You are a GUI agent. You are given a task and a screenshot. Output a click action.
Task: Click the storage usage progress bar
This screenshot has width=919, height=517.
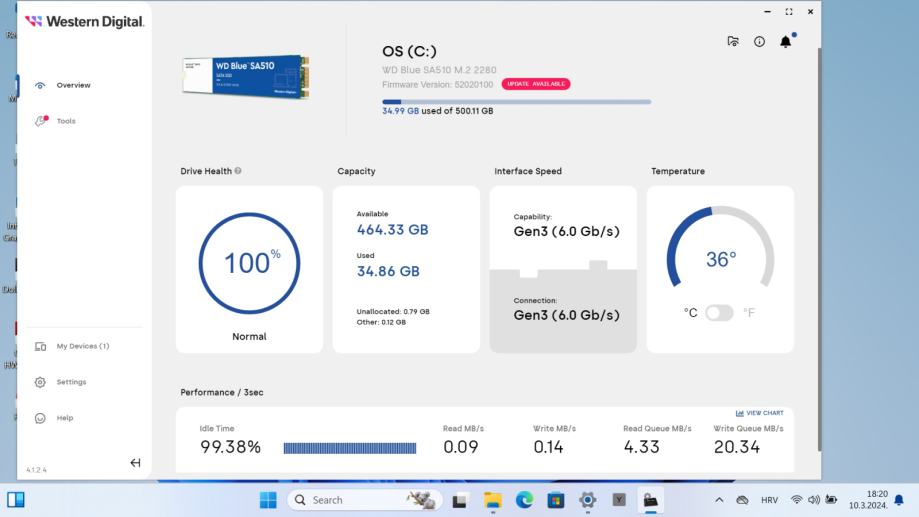(x=516, y=101)
